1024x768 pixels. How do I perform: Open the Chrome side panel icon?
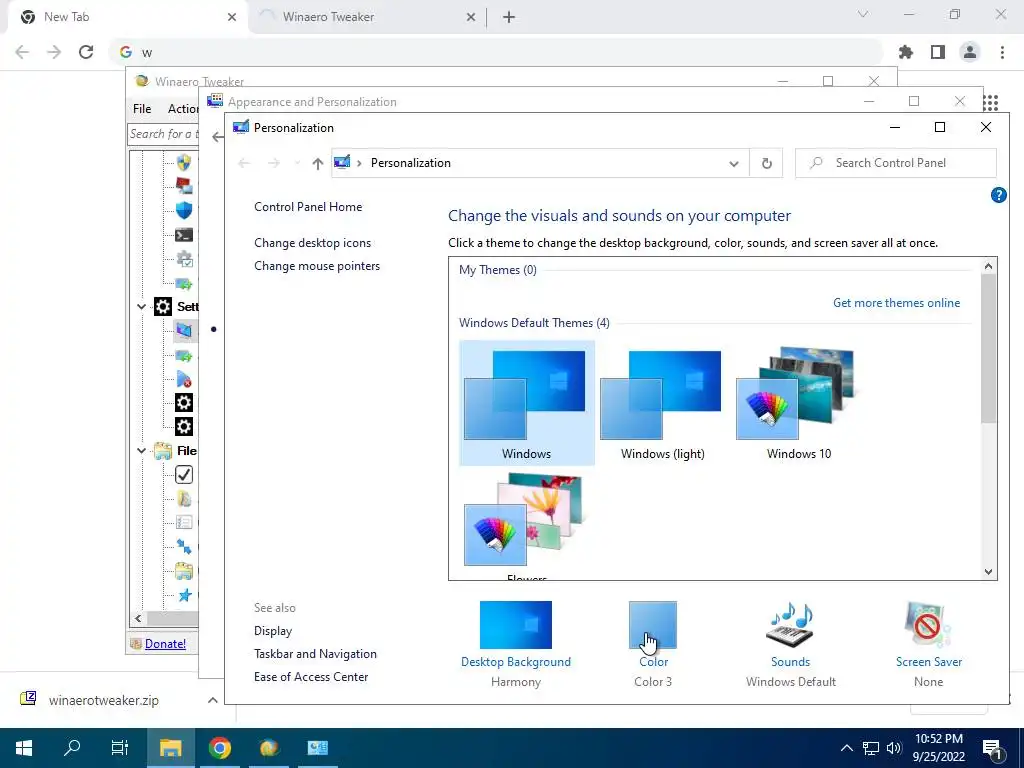tap(937, 52)
